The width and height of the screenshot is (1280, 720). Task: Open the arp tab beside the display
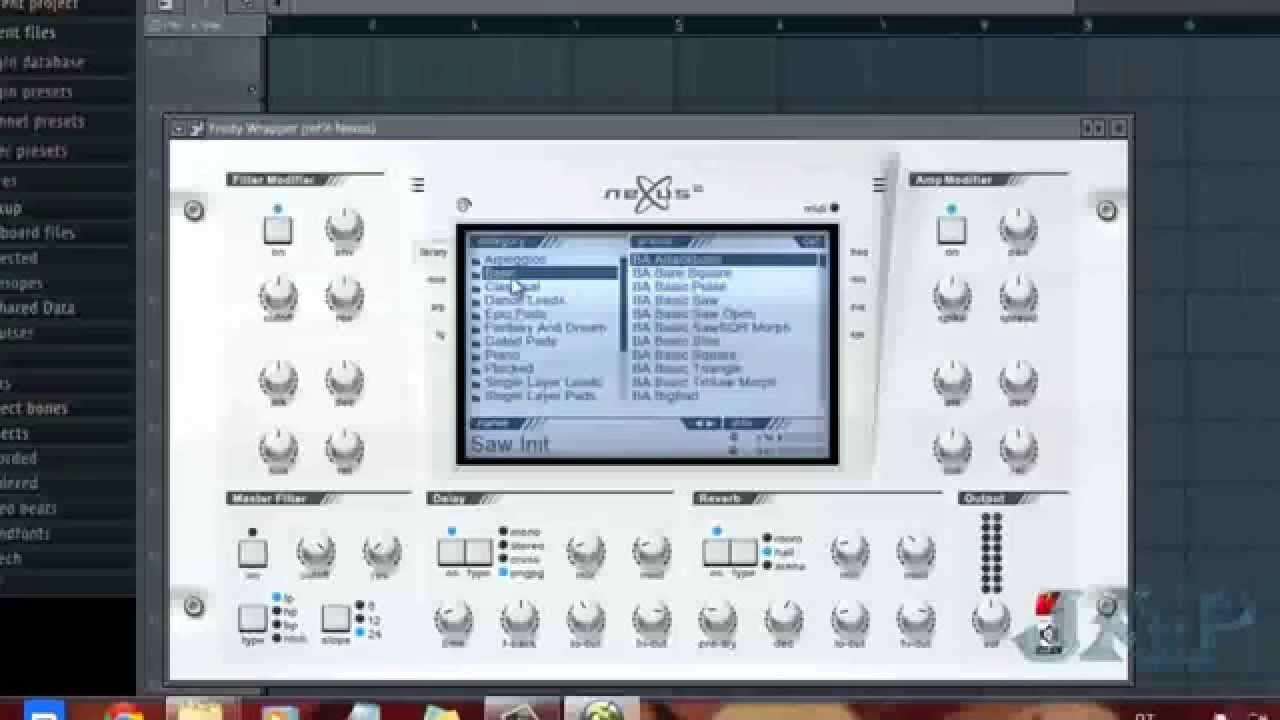click(x=438, y=308)
